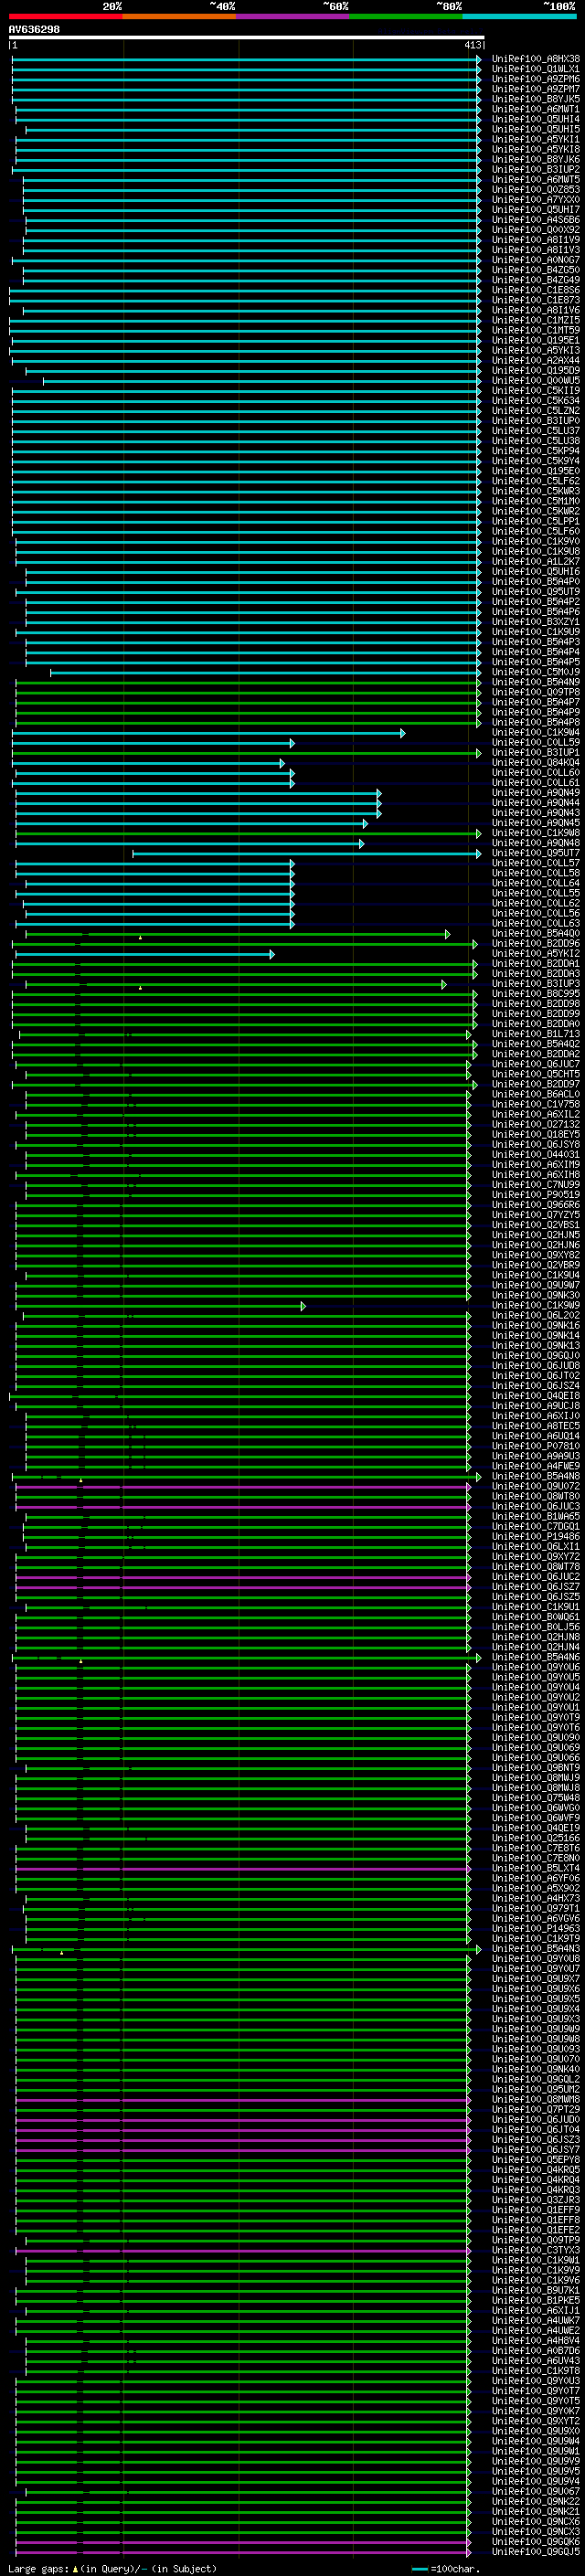Screen dimensions: 585x2576
Task: Click the short cyan bar for UniRef100_Q84KQ4
Action: (x=148, y=763)
